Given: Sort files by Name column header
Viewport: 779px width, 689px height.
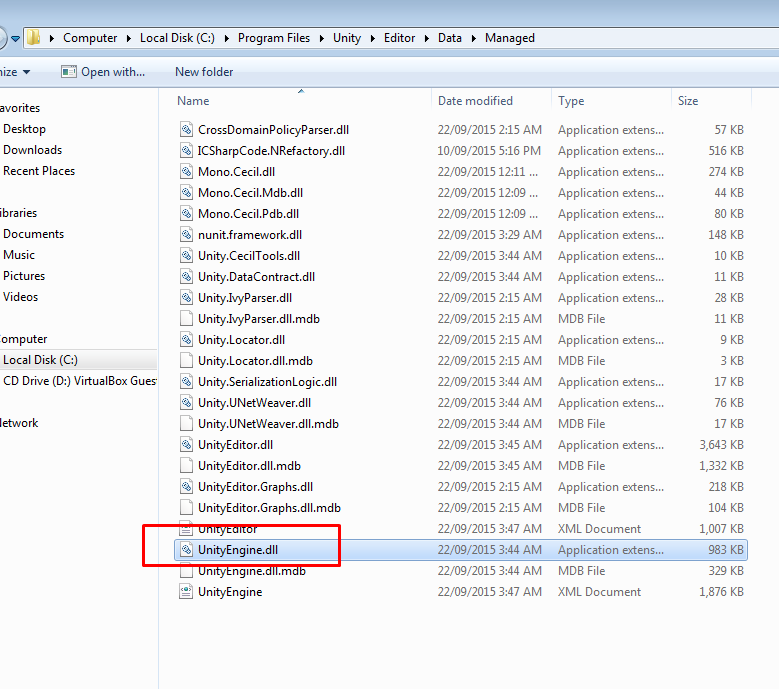Looking at the screenshot, I should click(x=193, y=101).
